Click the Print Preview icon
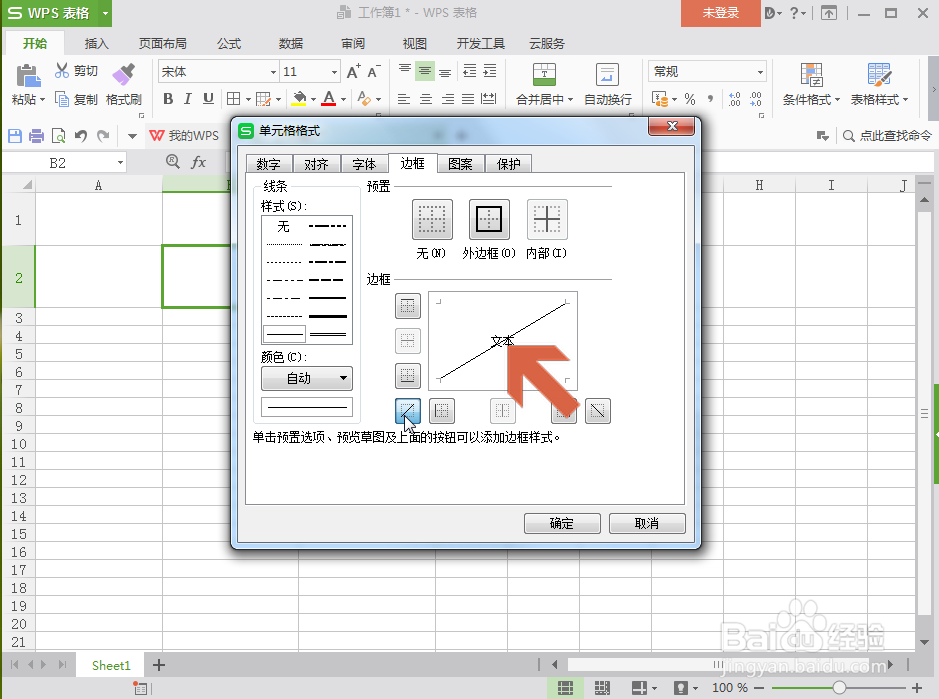The image size is (939, 699). [x=59, y=136]
